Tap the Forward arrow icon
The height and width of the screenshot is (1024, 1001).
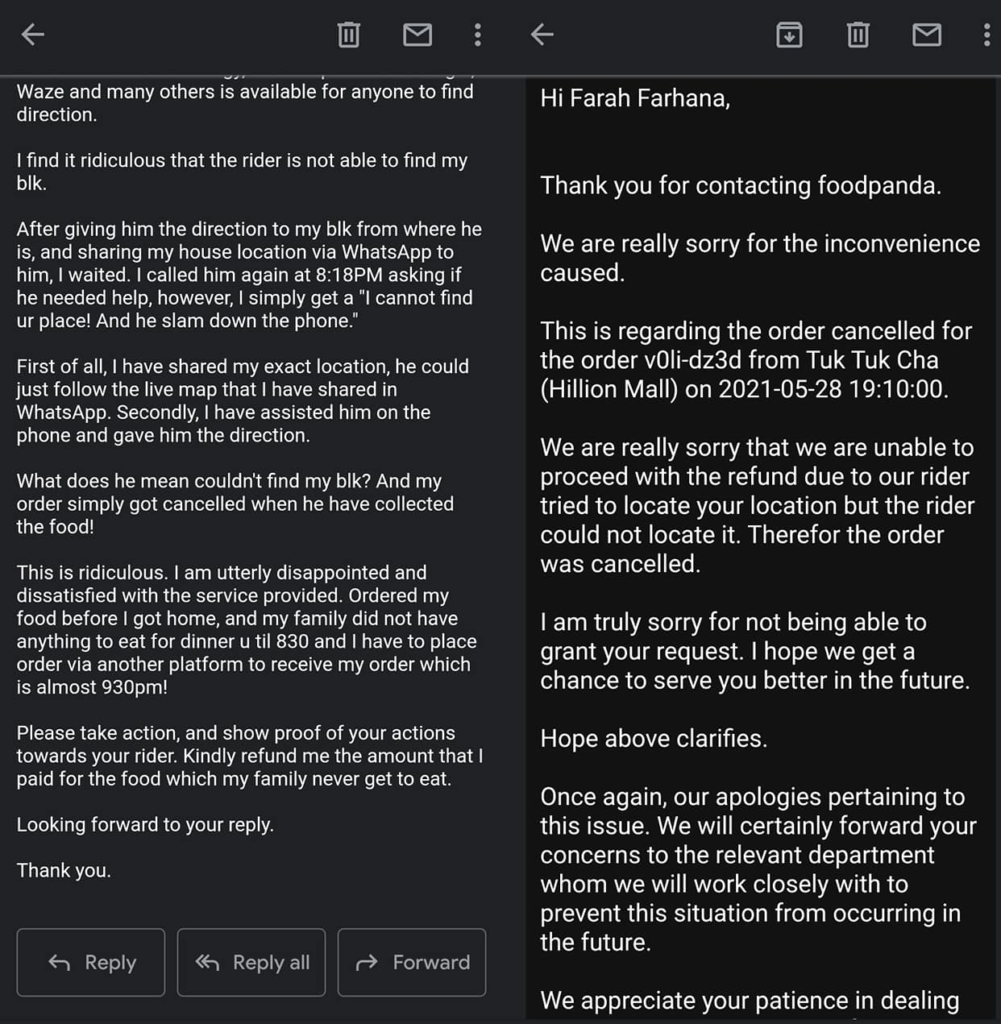(x=367, y=962)
